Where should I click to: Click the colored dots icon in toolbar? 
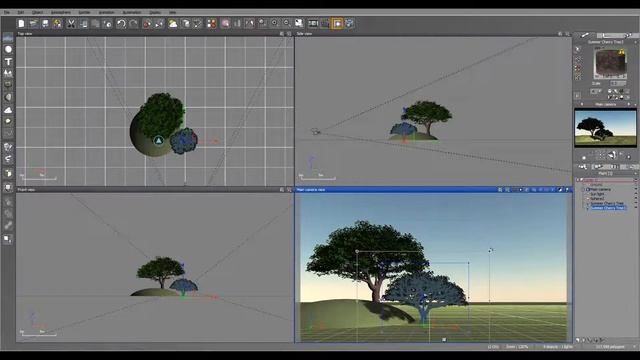coord(211,24)
